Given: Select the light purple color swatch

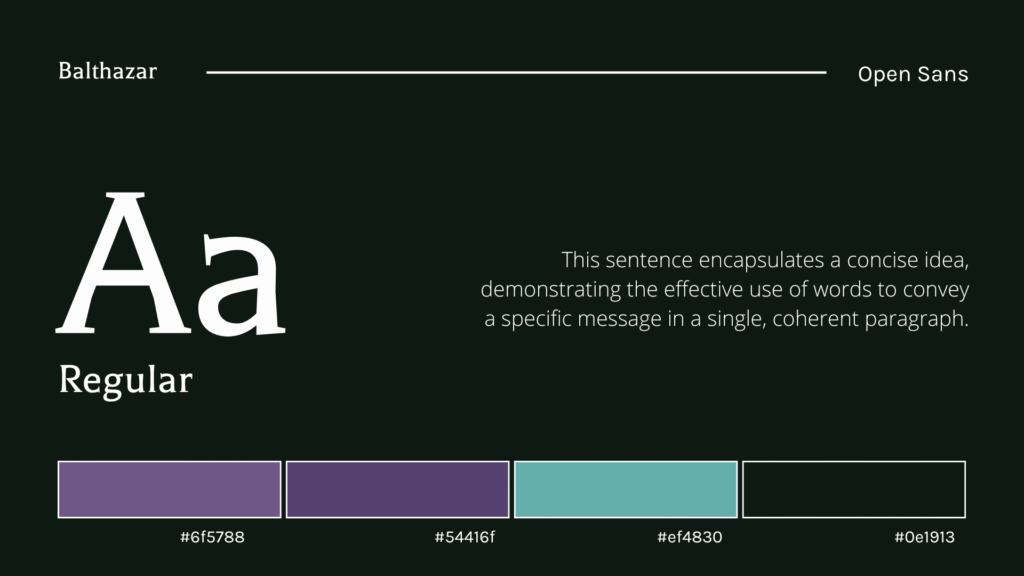Looking at the screenshot, I should [169, 489].
